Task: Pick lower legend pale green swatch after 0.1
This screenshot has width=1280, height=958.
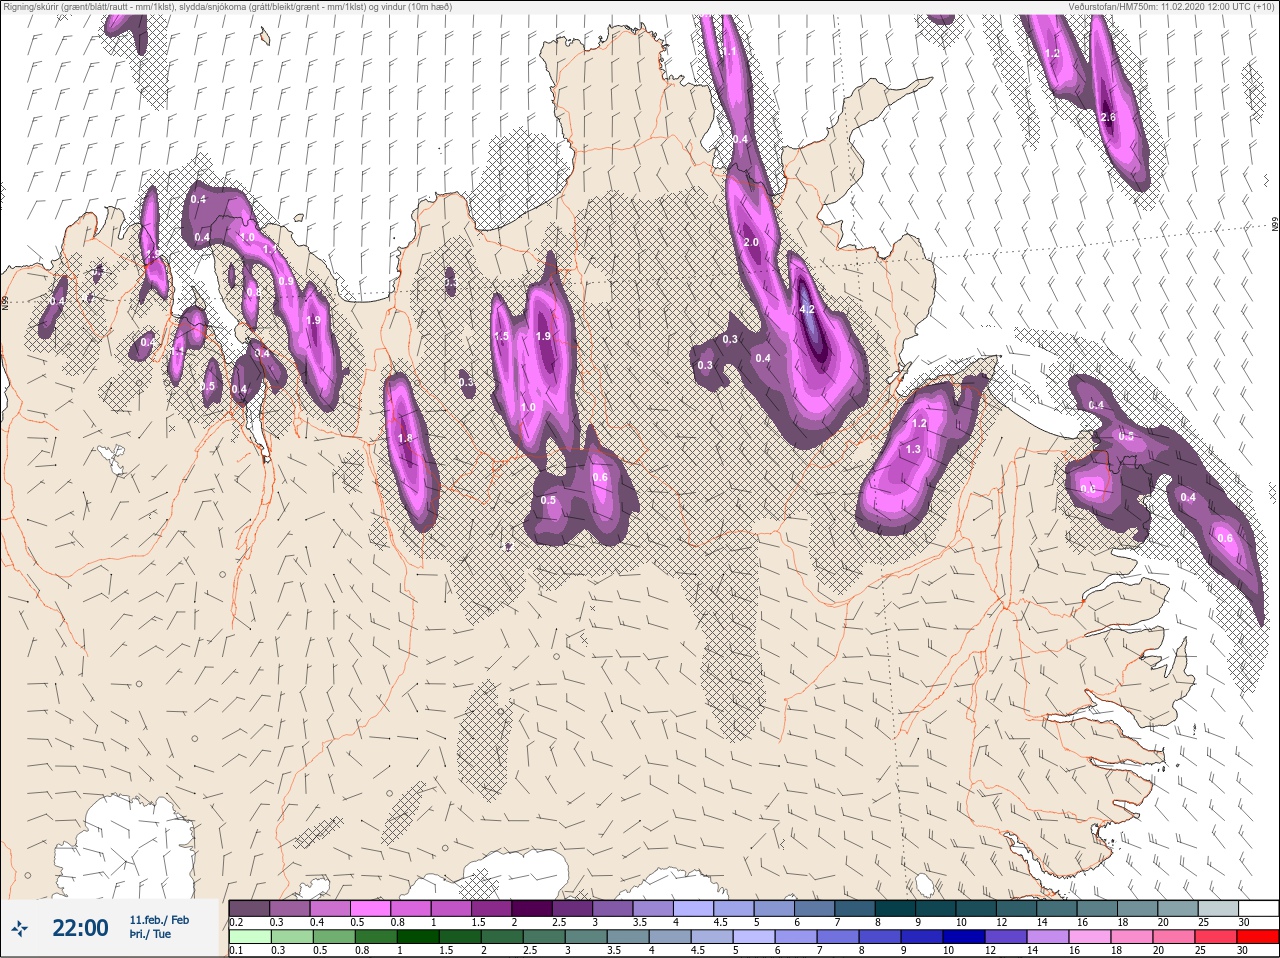Action: click(249, 937)
